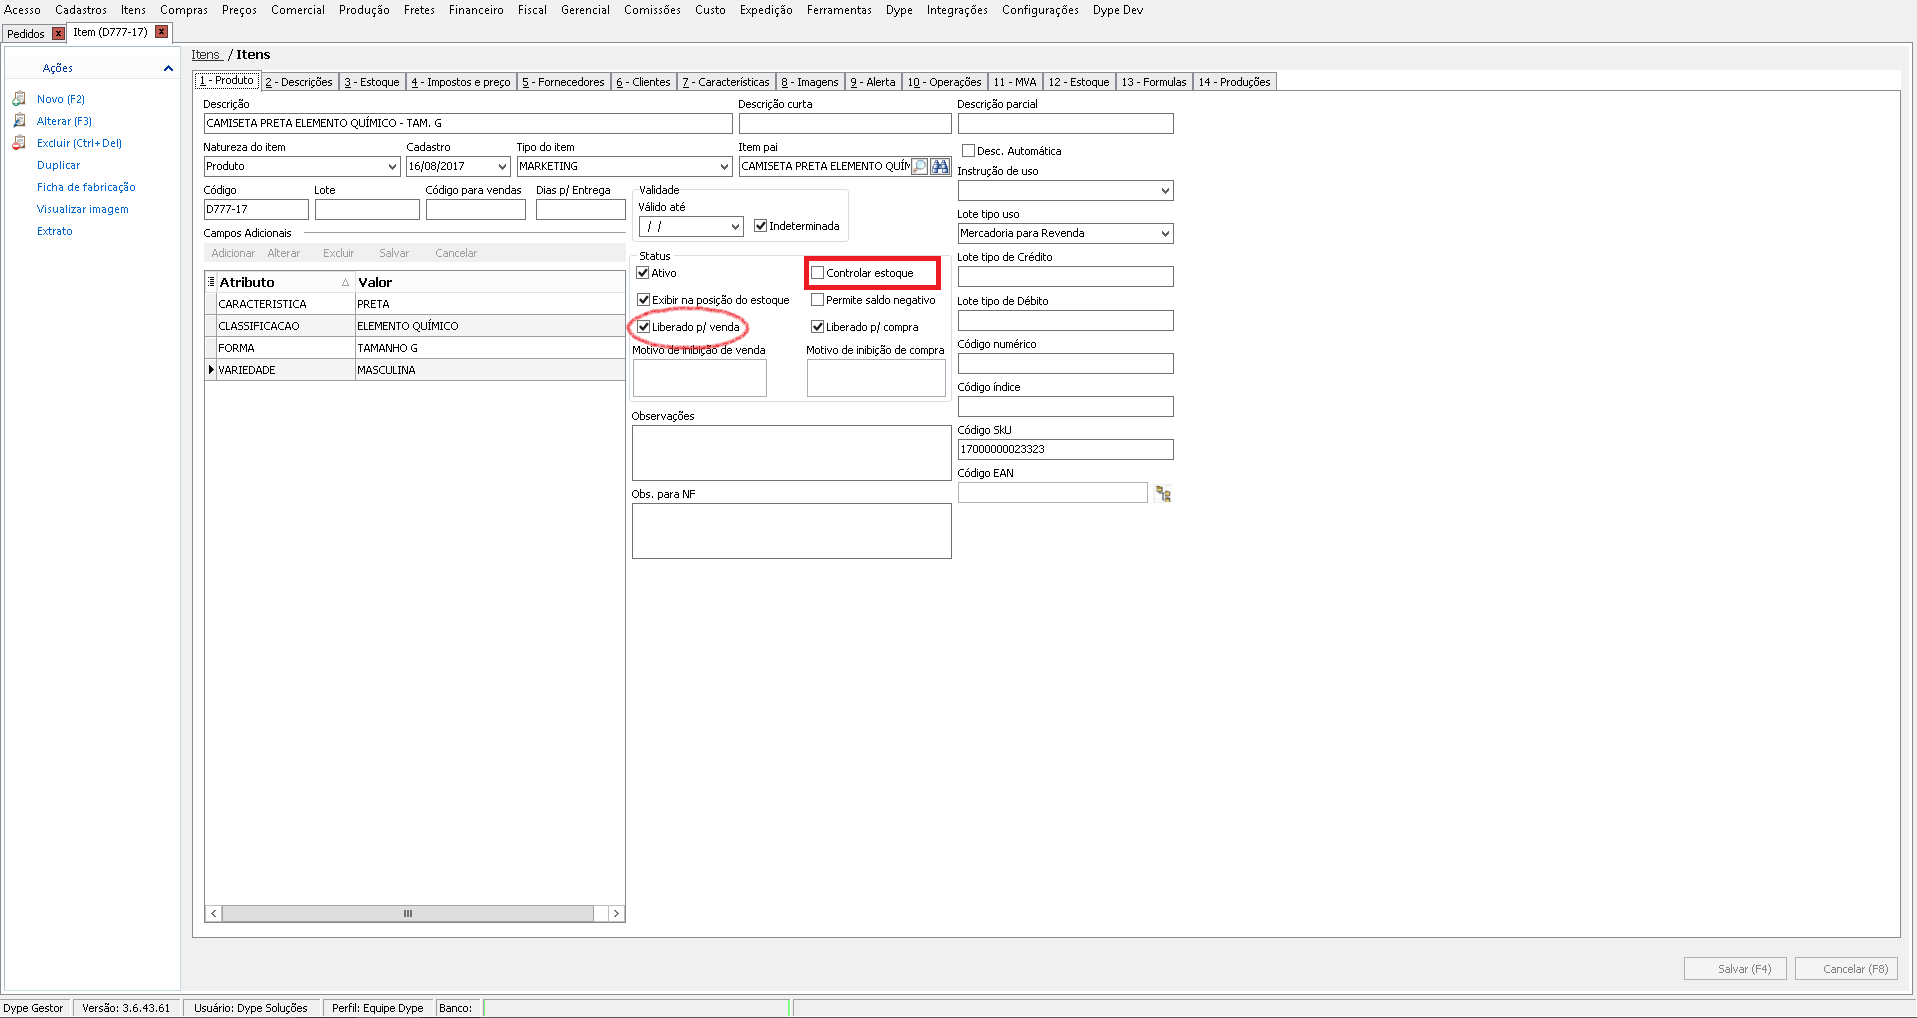Screen dimensions: 1917x1018
Task: Click the Visualizar imagem link
Action: [x=83, y=210]
